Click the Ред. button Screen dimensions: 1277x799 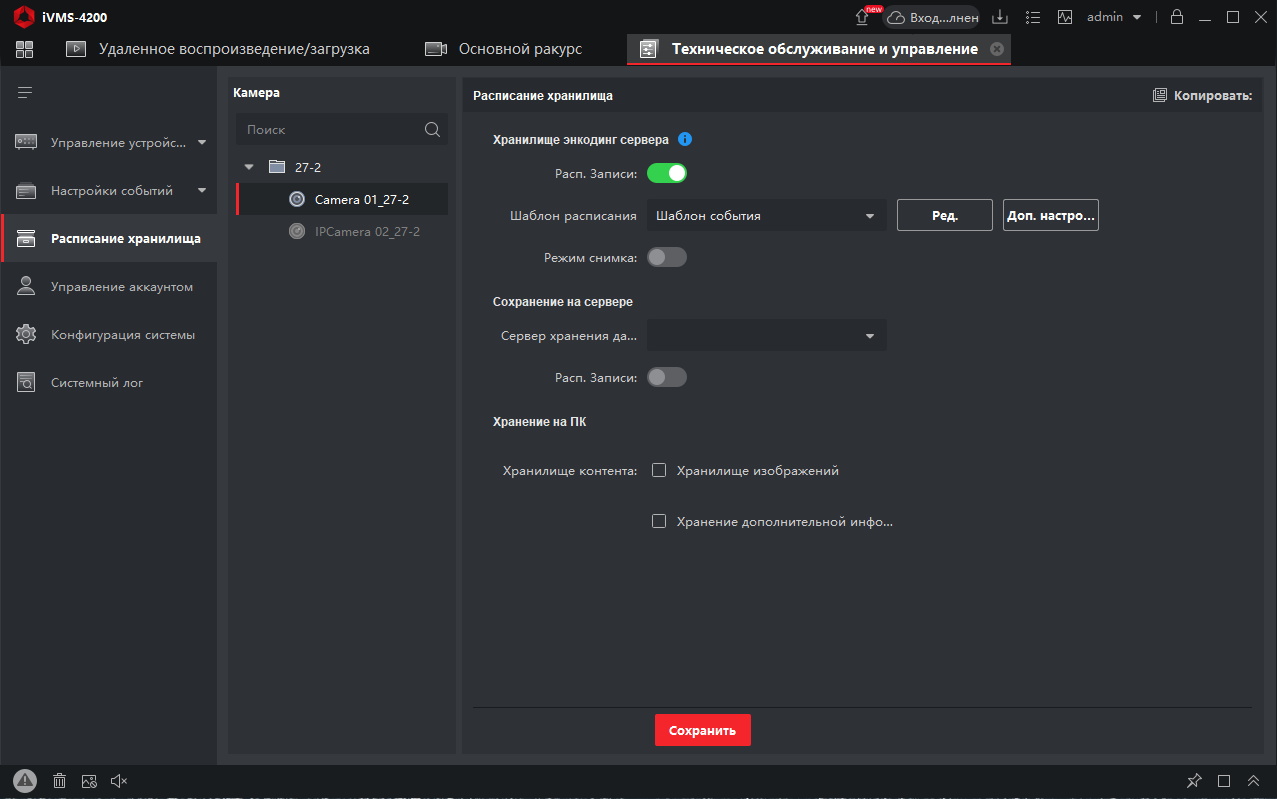pyautogui.click(x=945, y=215)
